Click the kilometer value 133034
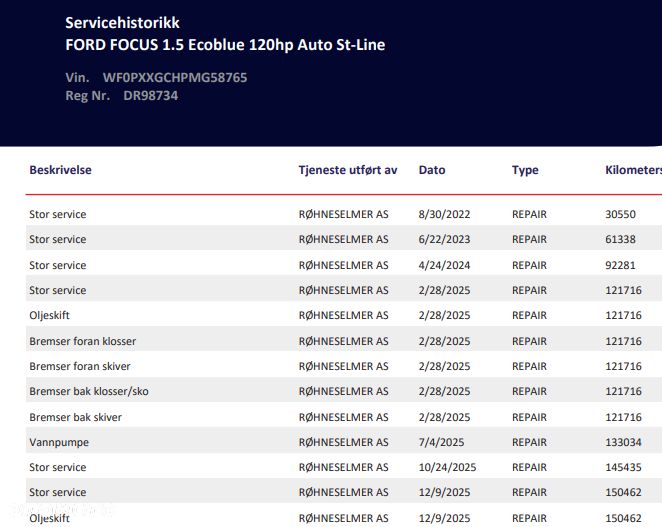Viewport: 662px width, 527px height. pos(624,442)
